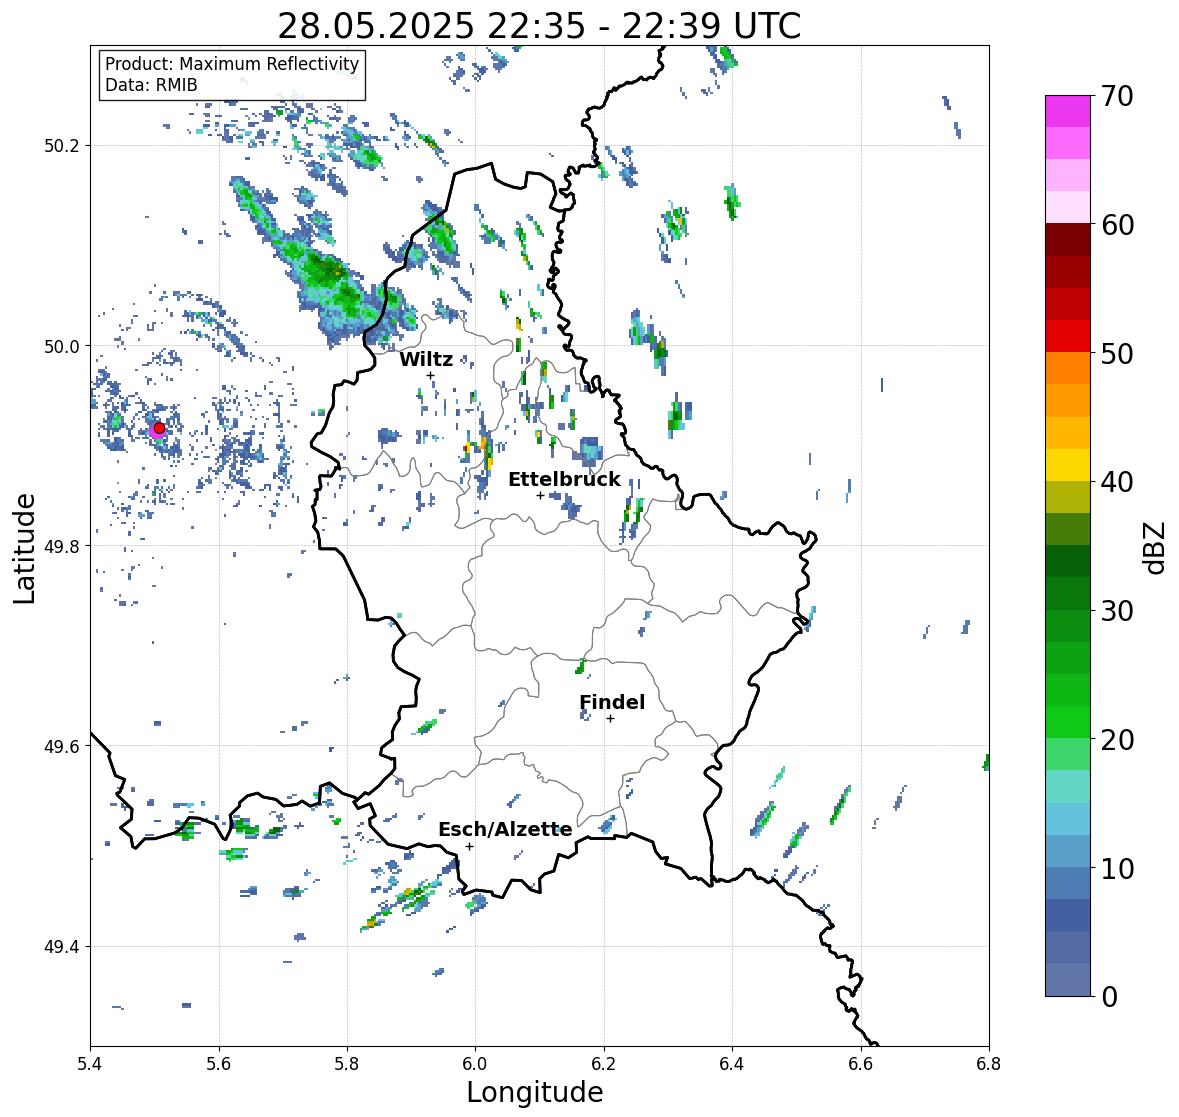
Task: Pick the yellow swatch just above 40 dBZ
Action: (1068, 465)
